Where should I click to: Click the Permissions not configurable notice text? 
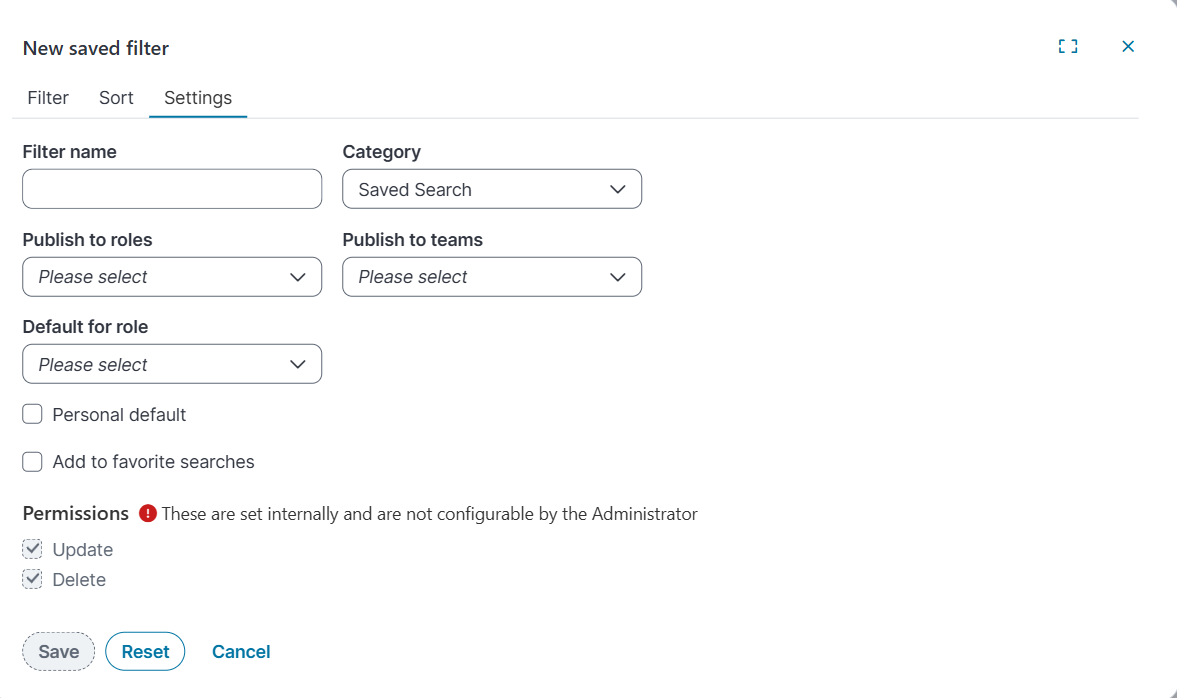(429, 514)
